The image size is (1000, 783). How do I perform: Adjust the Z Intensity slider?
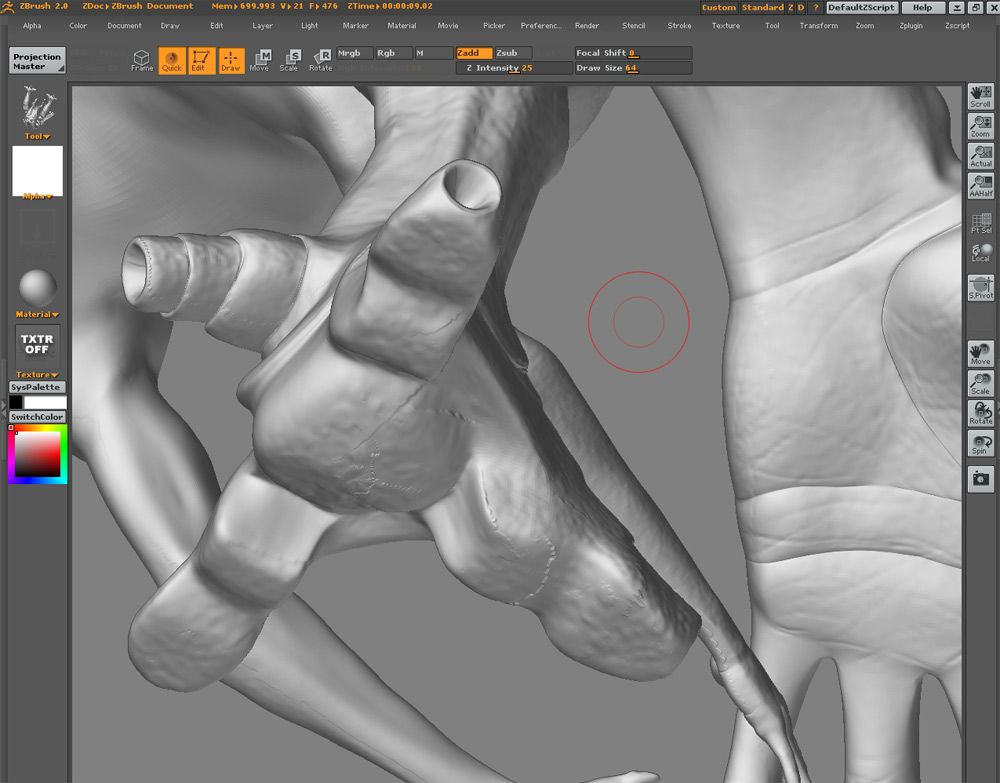click(x=513, y=68)
